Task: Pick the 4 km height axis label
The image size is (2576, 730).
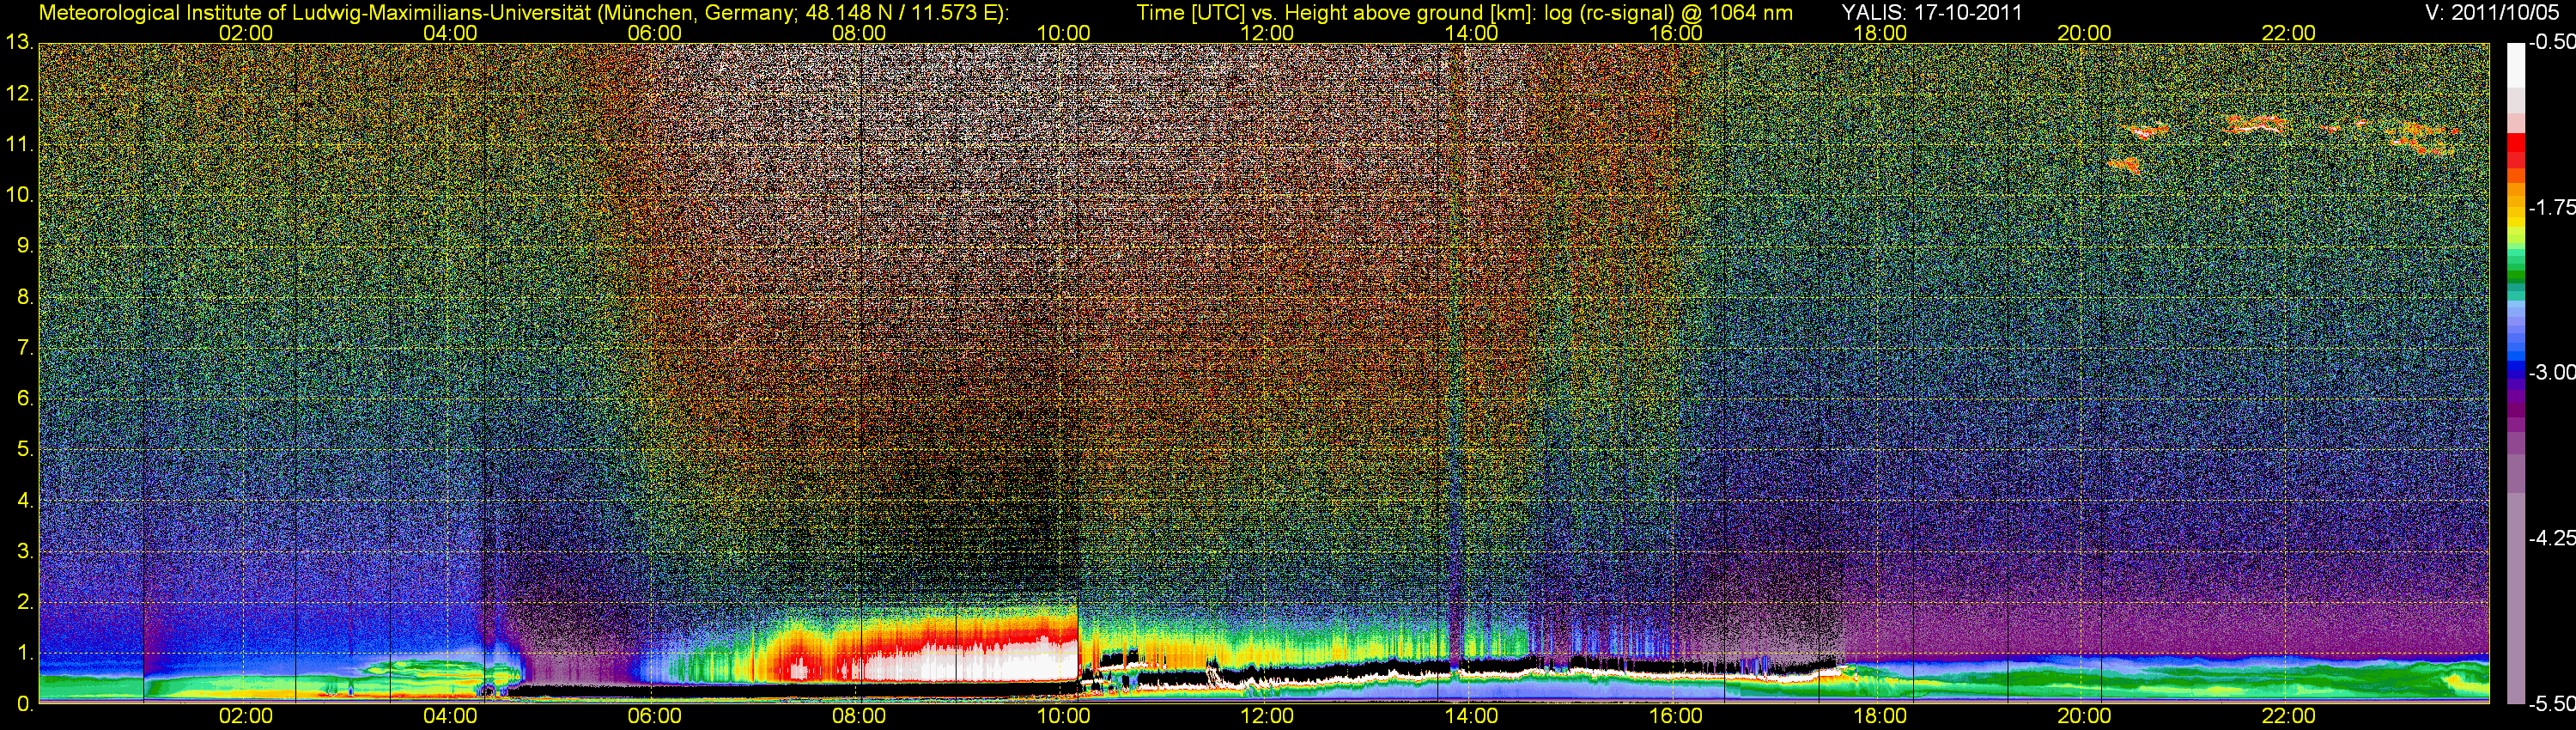Action: pyautogui.click(x=25, y=501)
